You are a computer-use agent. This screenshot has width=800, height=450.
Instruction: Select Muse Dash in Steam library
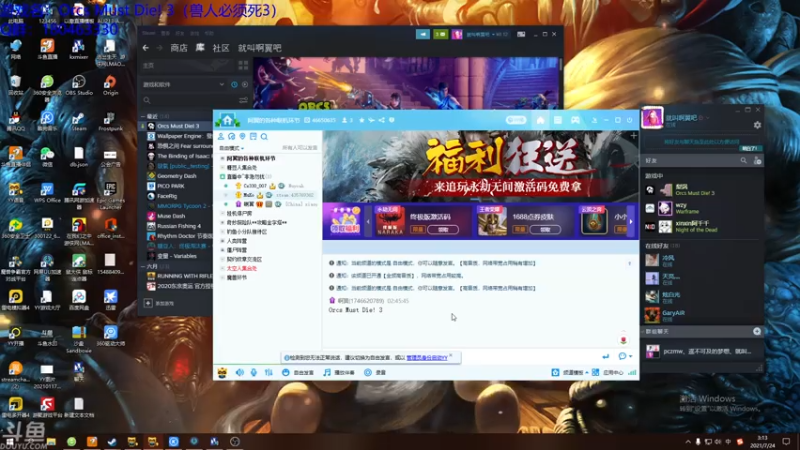pos(171,216)
